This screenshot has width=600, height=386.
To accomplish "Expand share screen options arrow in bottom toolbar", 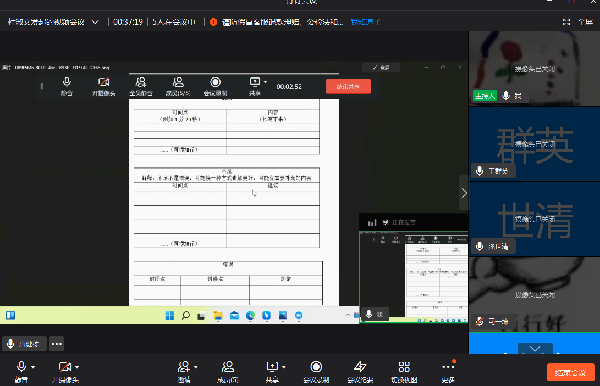I will pyautogui.click(x=284, y=367).
